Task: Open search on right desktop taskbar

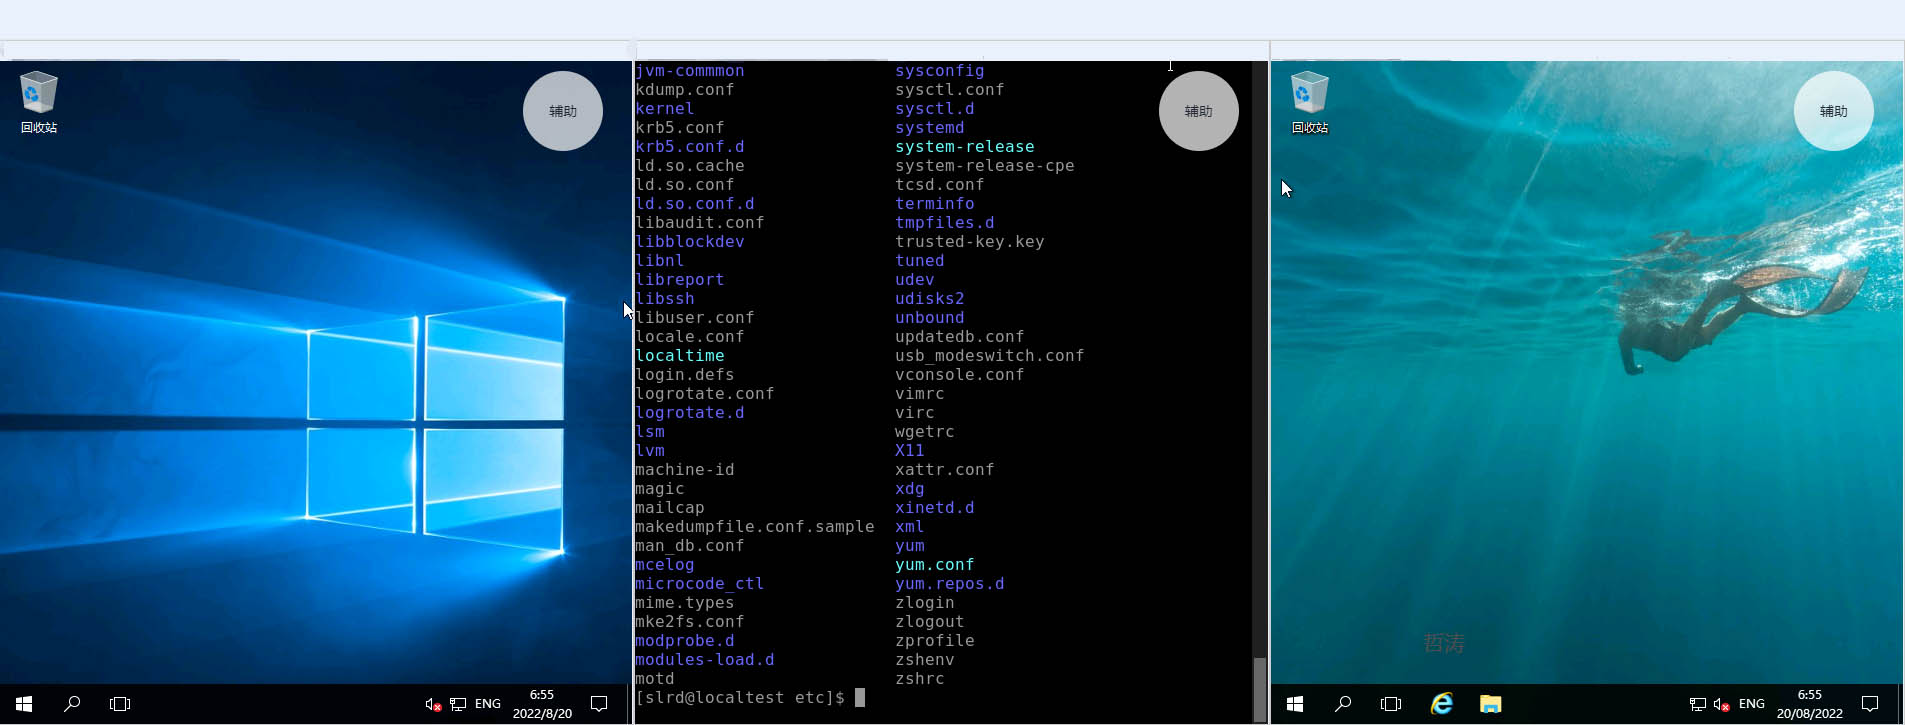Action: pyautogui.click(x=1343, y=704)
